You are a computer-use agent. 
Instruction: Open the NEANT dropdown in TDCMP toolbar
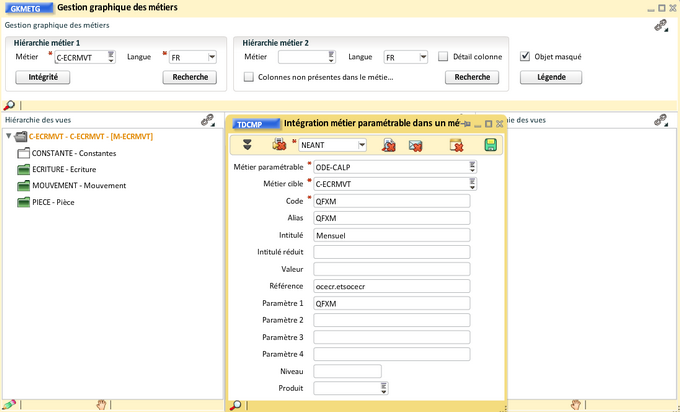tap(361, 145)
